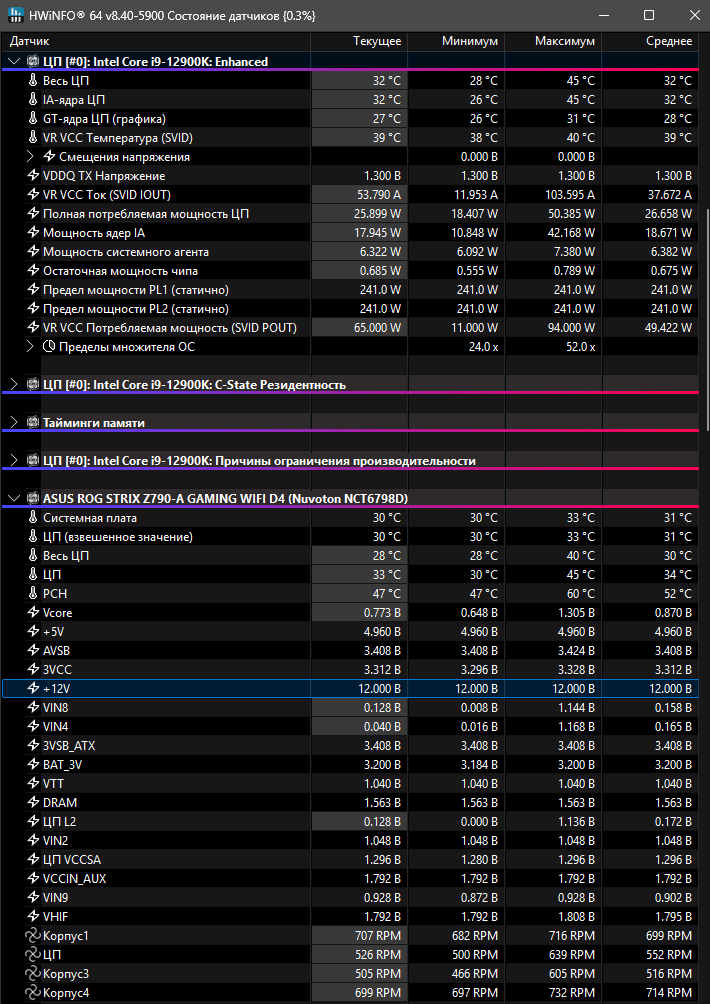710x1004 pixels.
Task: Click the 25.899 W current power value
Action: [377, 214]
